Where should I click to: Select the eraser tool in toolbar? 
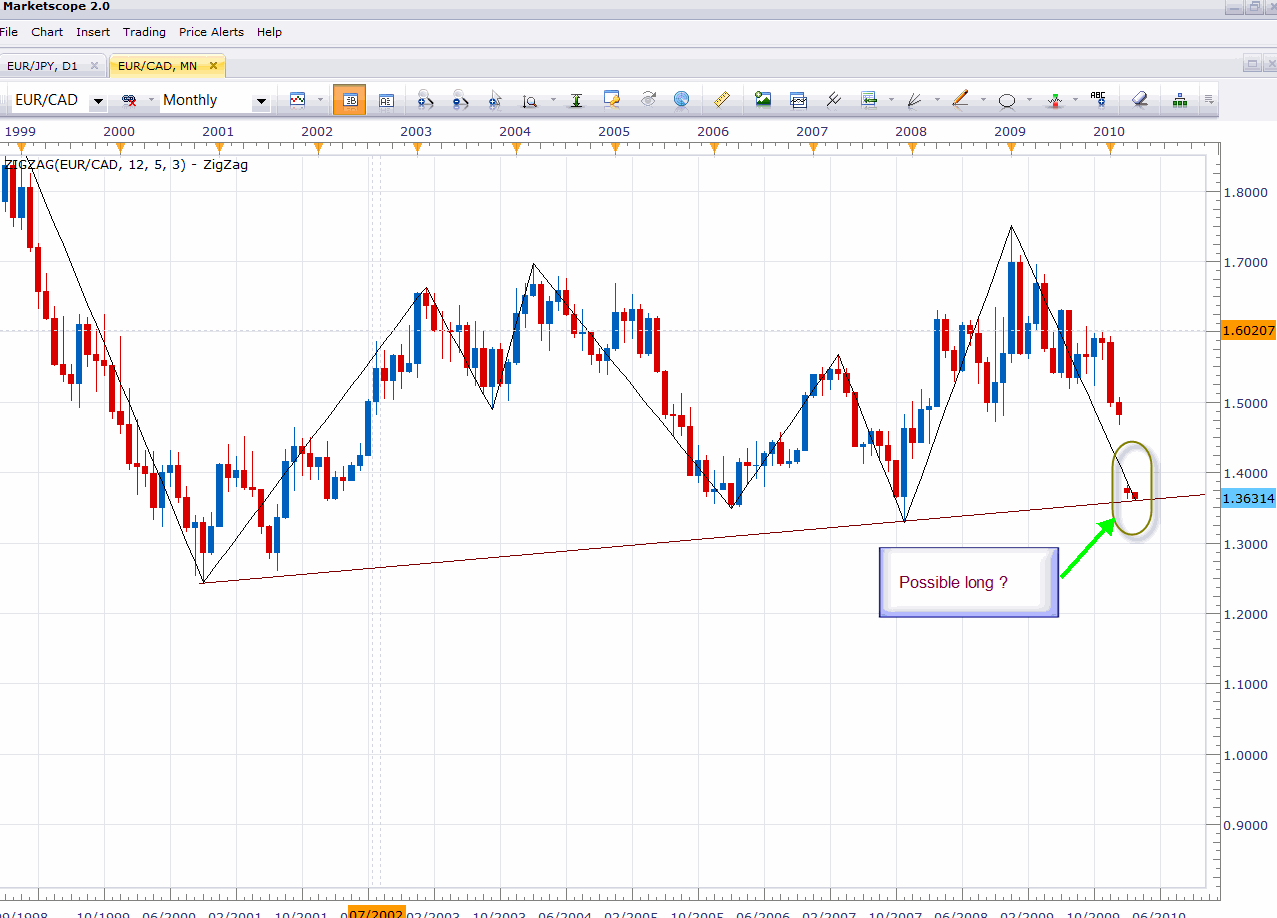point(1139,100)
